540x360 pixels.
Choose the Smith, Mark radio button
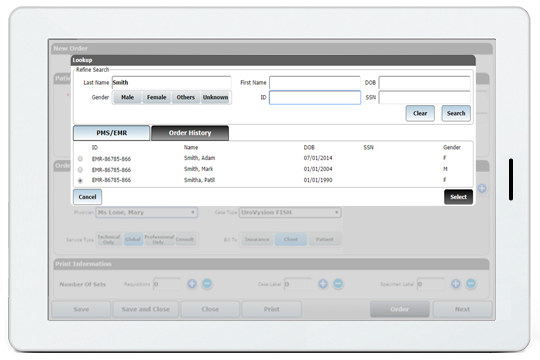click(x=80, y=170)
